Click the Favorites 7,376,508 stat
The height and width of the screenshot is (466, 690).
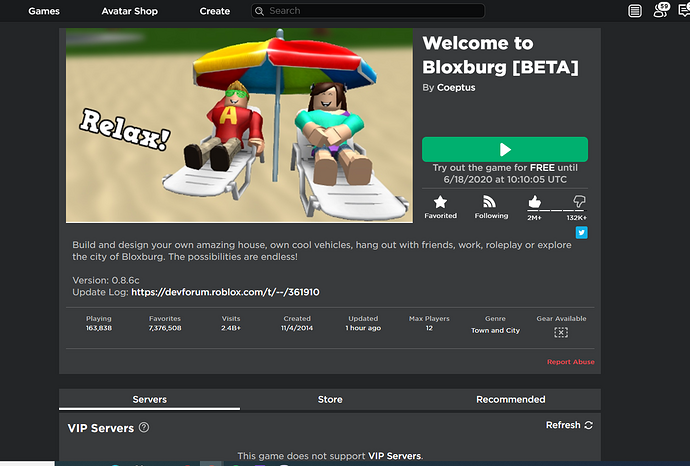tap(165, 323)
